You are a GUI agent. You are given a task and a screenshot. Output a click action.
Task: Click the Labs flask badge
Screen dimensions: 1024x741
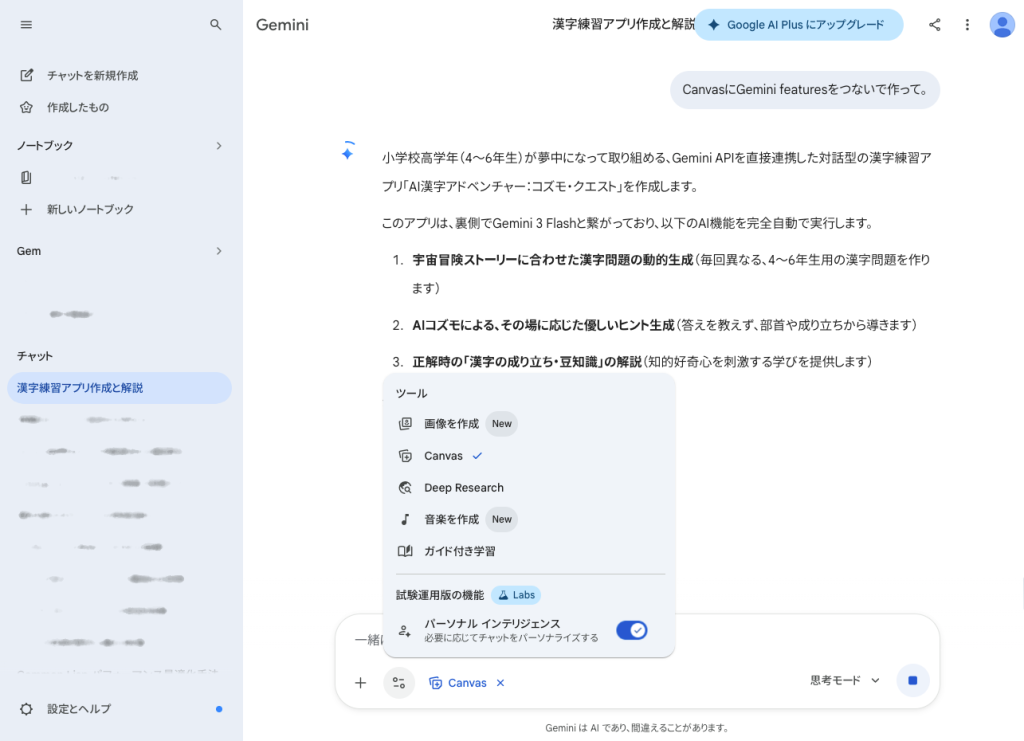[517, 595]
